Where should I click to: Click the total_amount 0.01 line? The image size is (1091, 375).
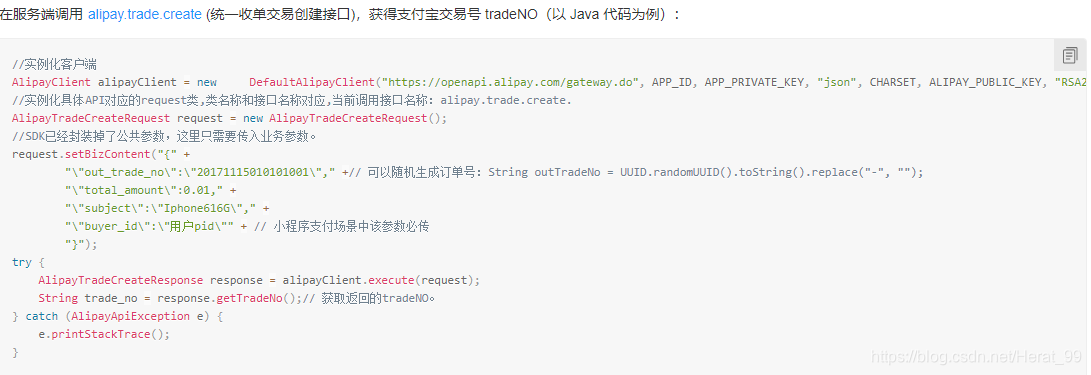click(x=150, y=190)
